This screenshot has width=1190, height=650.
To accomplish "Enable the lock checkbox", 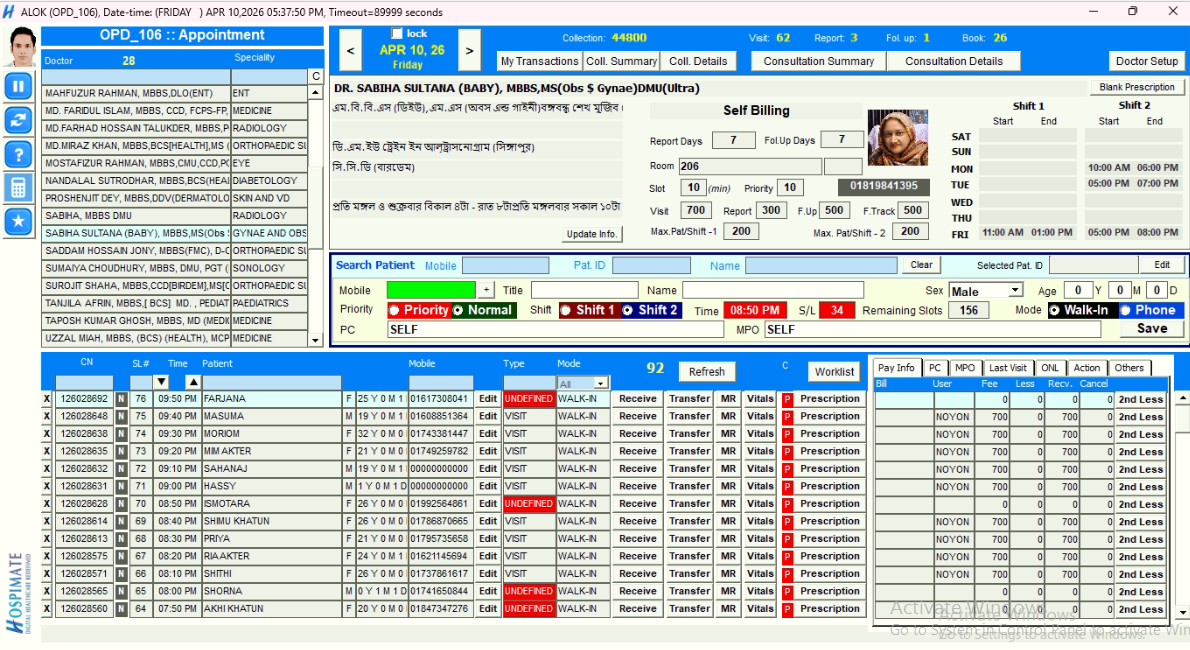I will tap(397, 34).
